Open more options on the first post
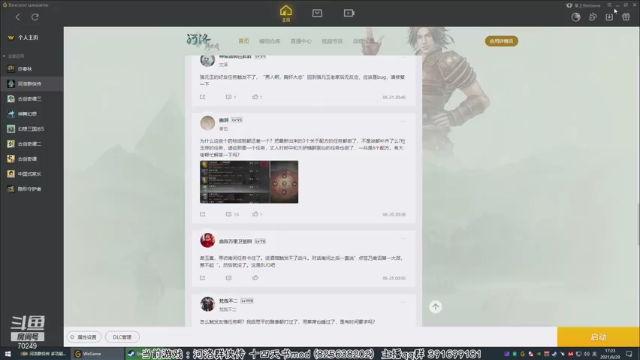The width and height of the screenshot is (640, 360). click(x=403, y=58)
